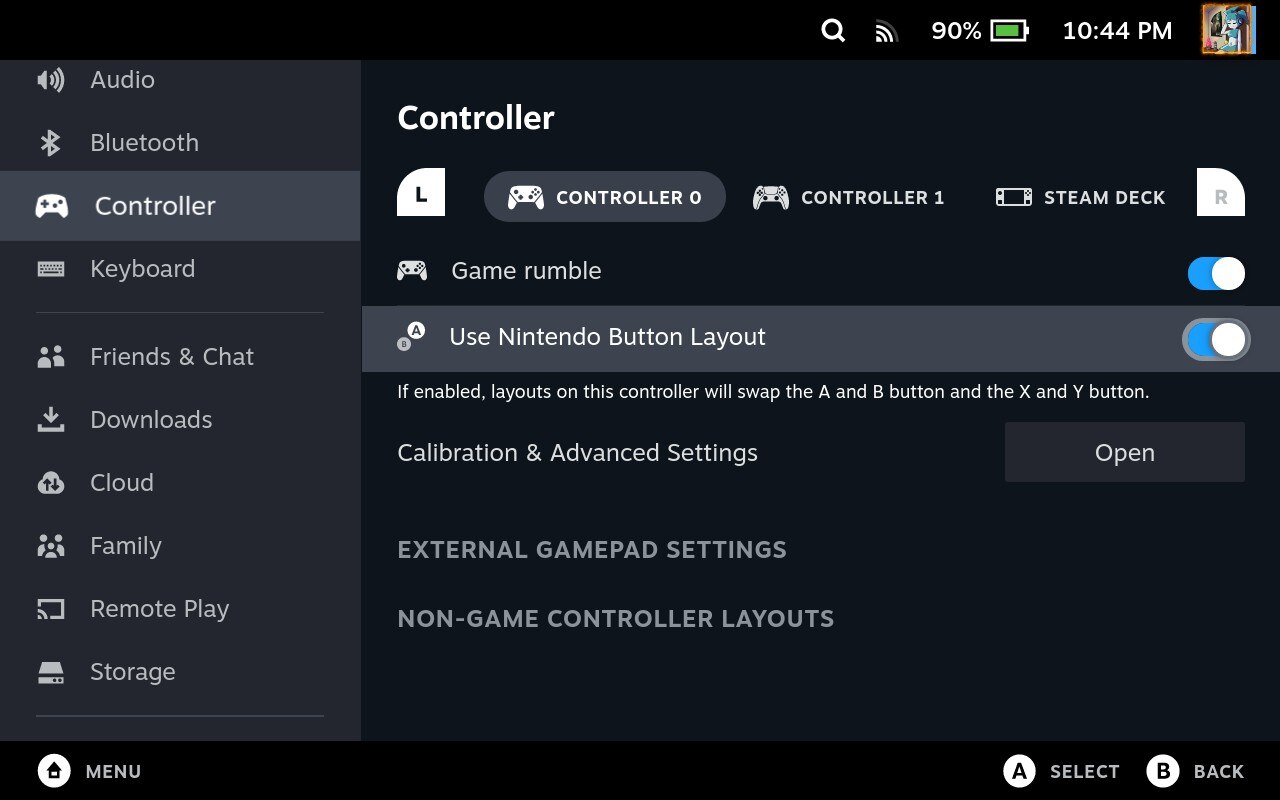The width and height of the screenshot is (1280, 800).
Task: Click the A SELECT button hint
Action: [x=1061, y=771]
